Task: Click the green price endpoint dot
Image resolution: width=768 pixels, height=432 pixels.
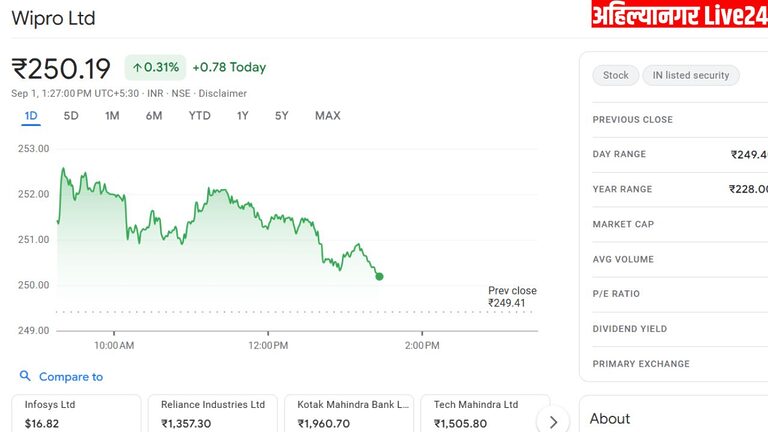Action: point(379,276)
